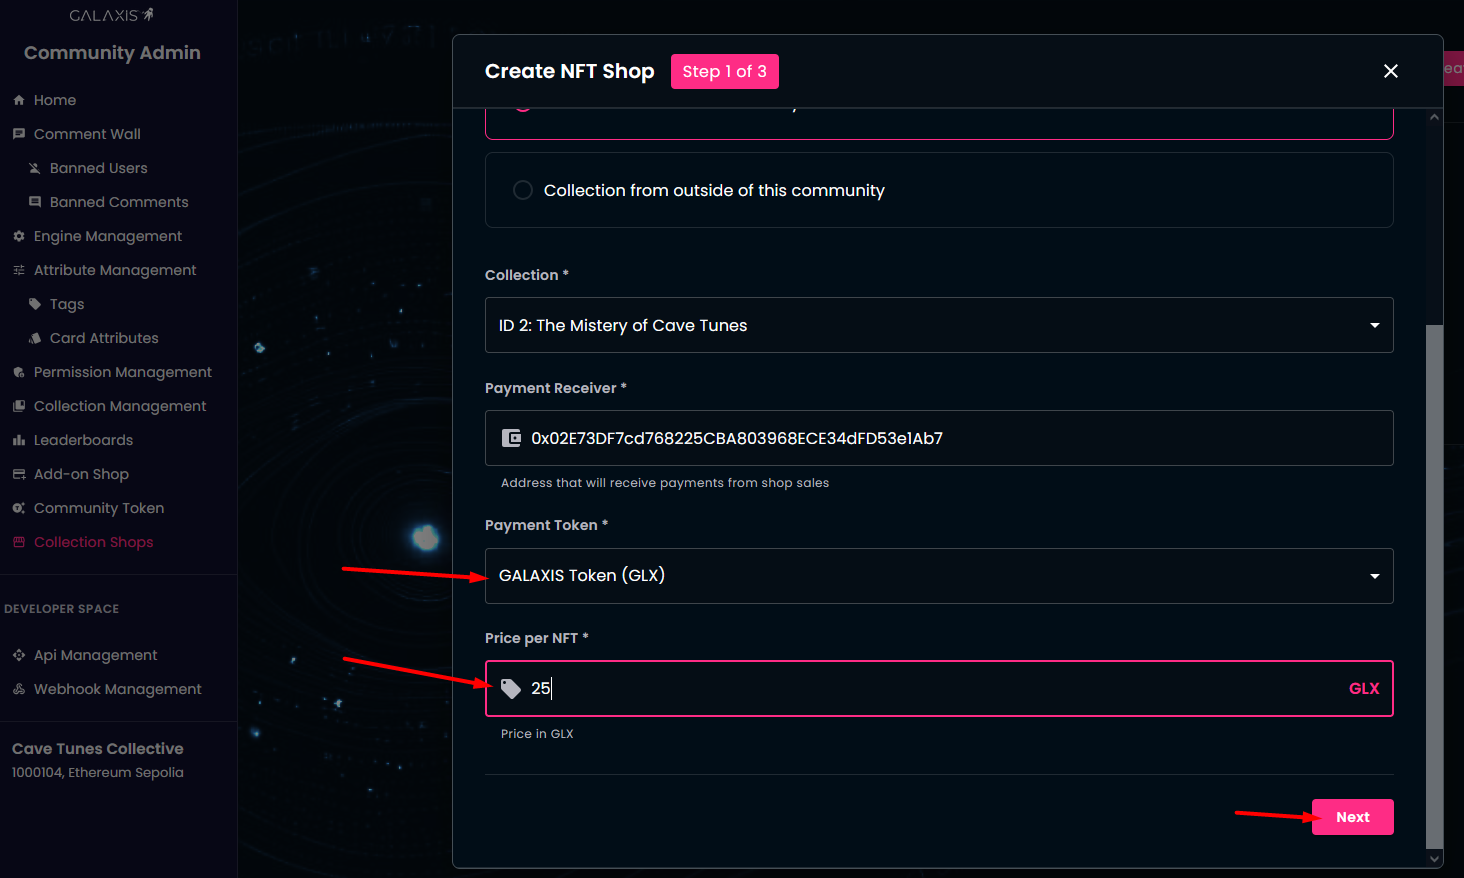
Task: Click the Price per NFT input field
Action: point(930,688)
